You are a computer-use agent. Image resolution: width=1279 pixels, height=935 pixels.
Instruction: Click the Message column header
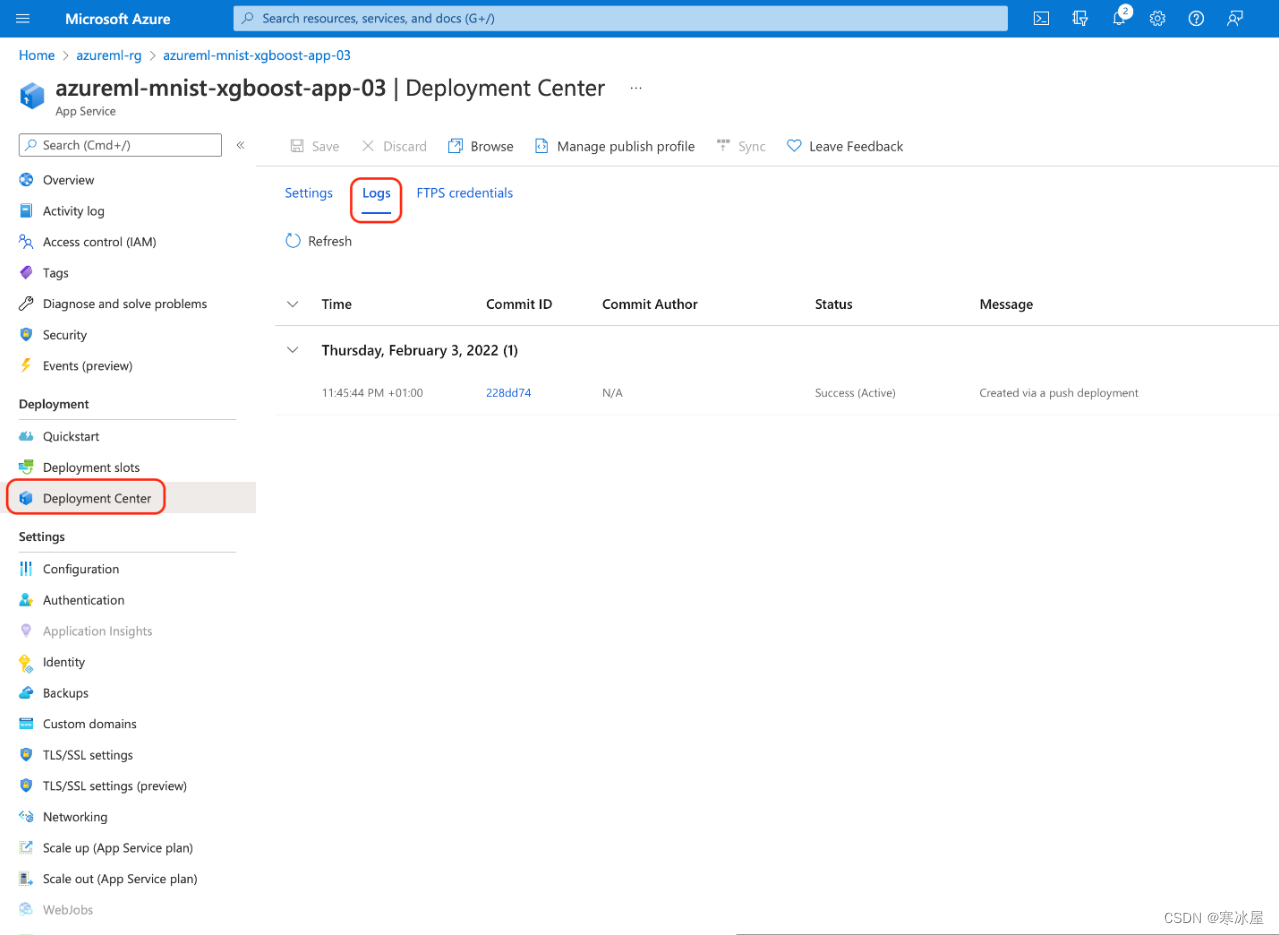(x=1006, y=304)
